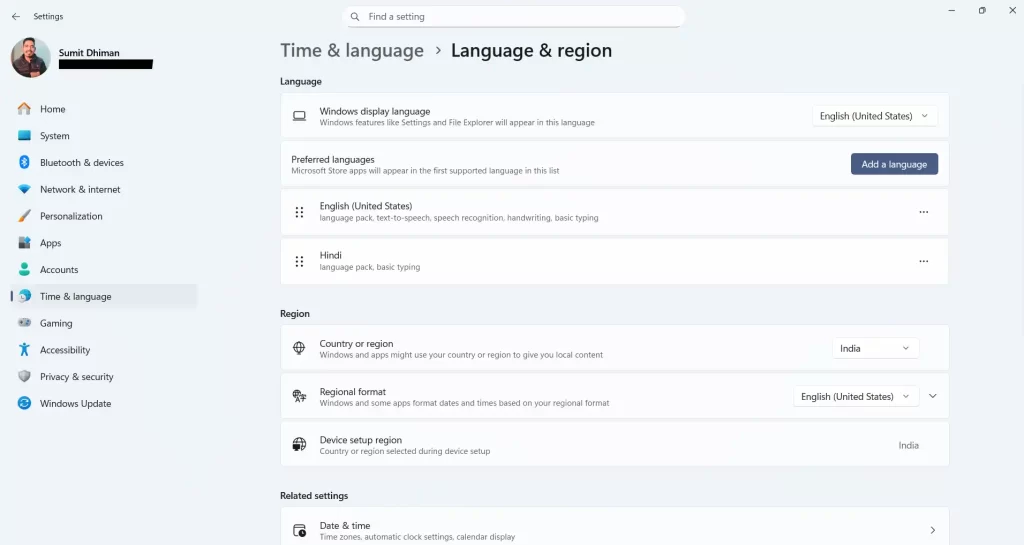
Task: Click the back arrow in Settings
Action: 15,17
